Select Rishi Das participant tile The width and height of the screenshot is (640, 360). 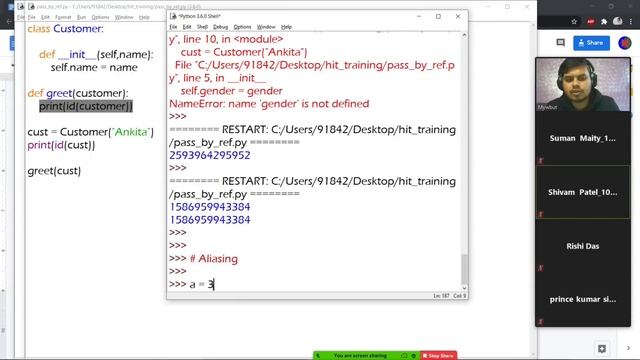[583, 246]
